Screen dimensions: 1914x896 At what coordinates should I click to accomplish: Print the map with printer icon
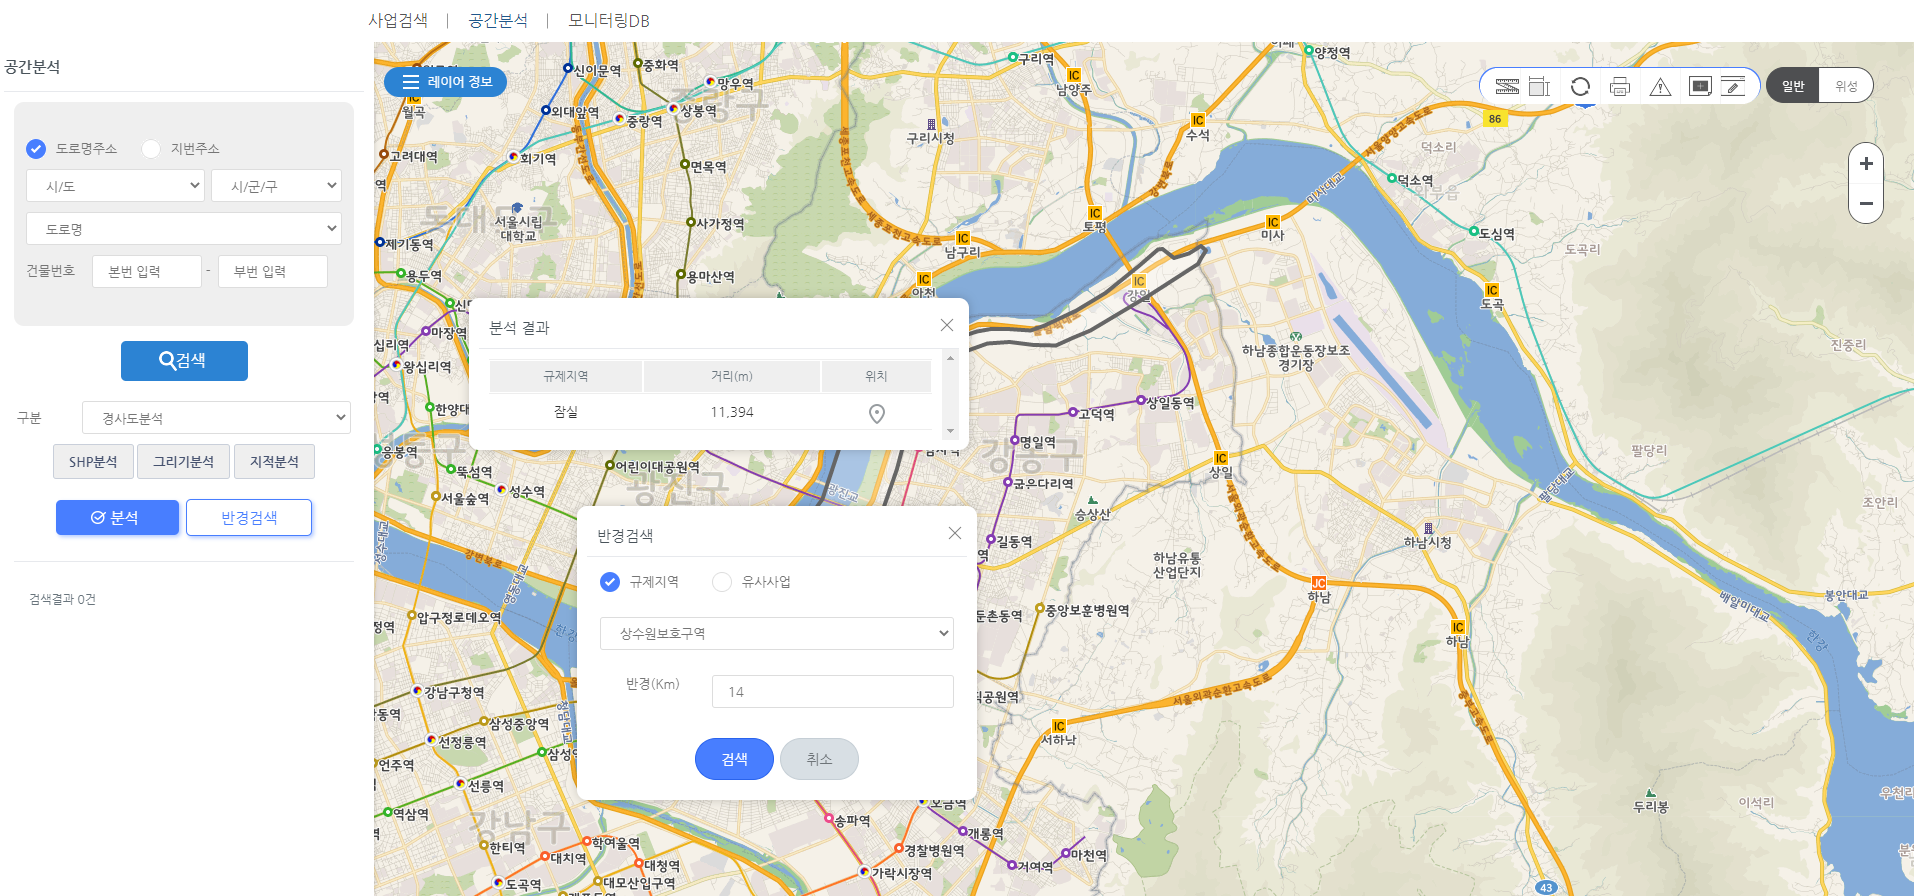coord(1620,86)
